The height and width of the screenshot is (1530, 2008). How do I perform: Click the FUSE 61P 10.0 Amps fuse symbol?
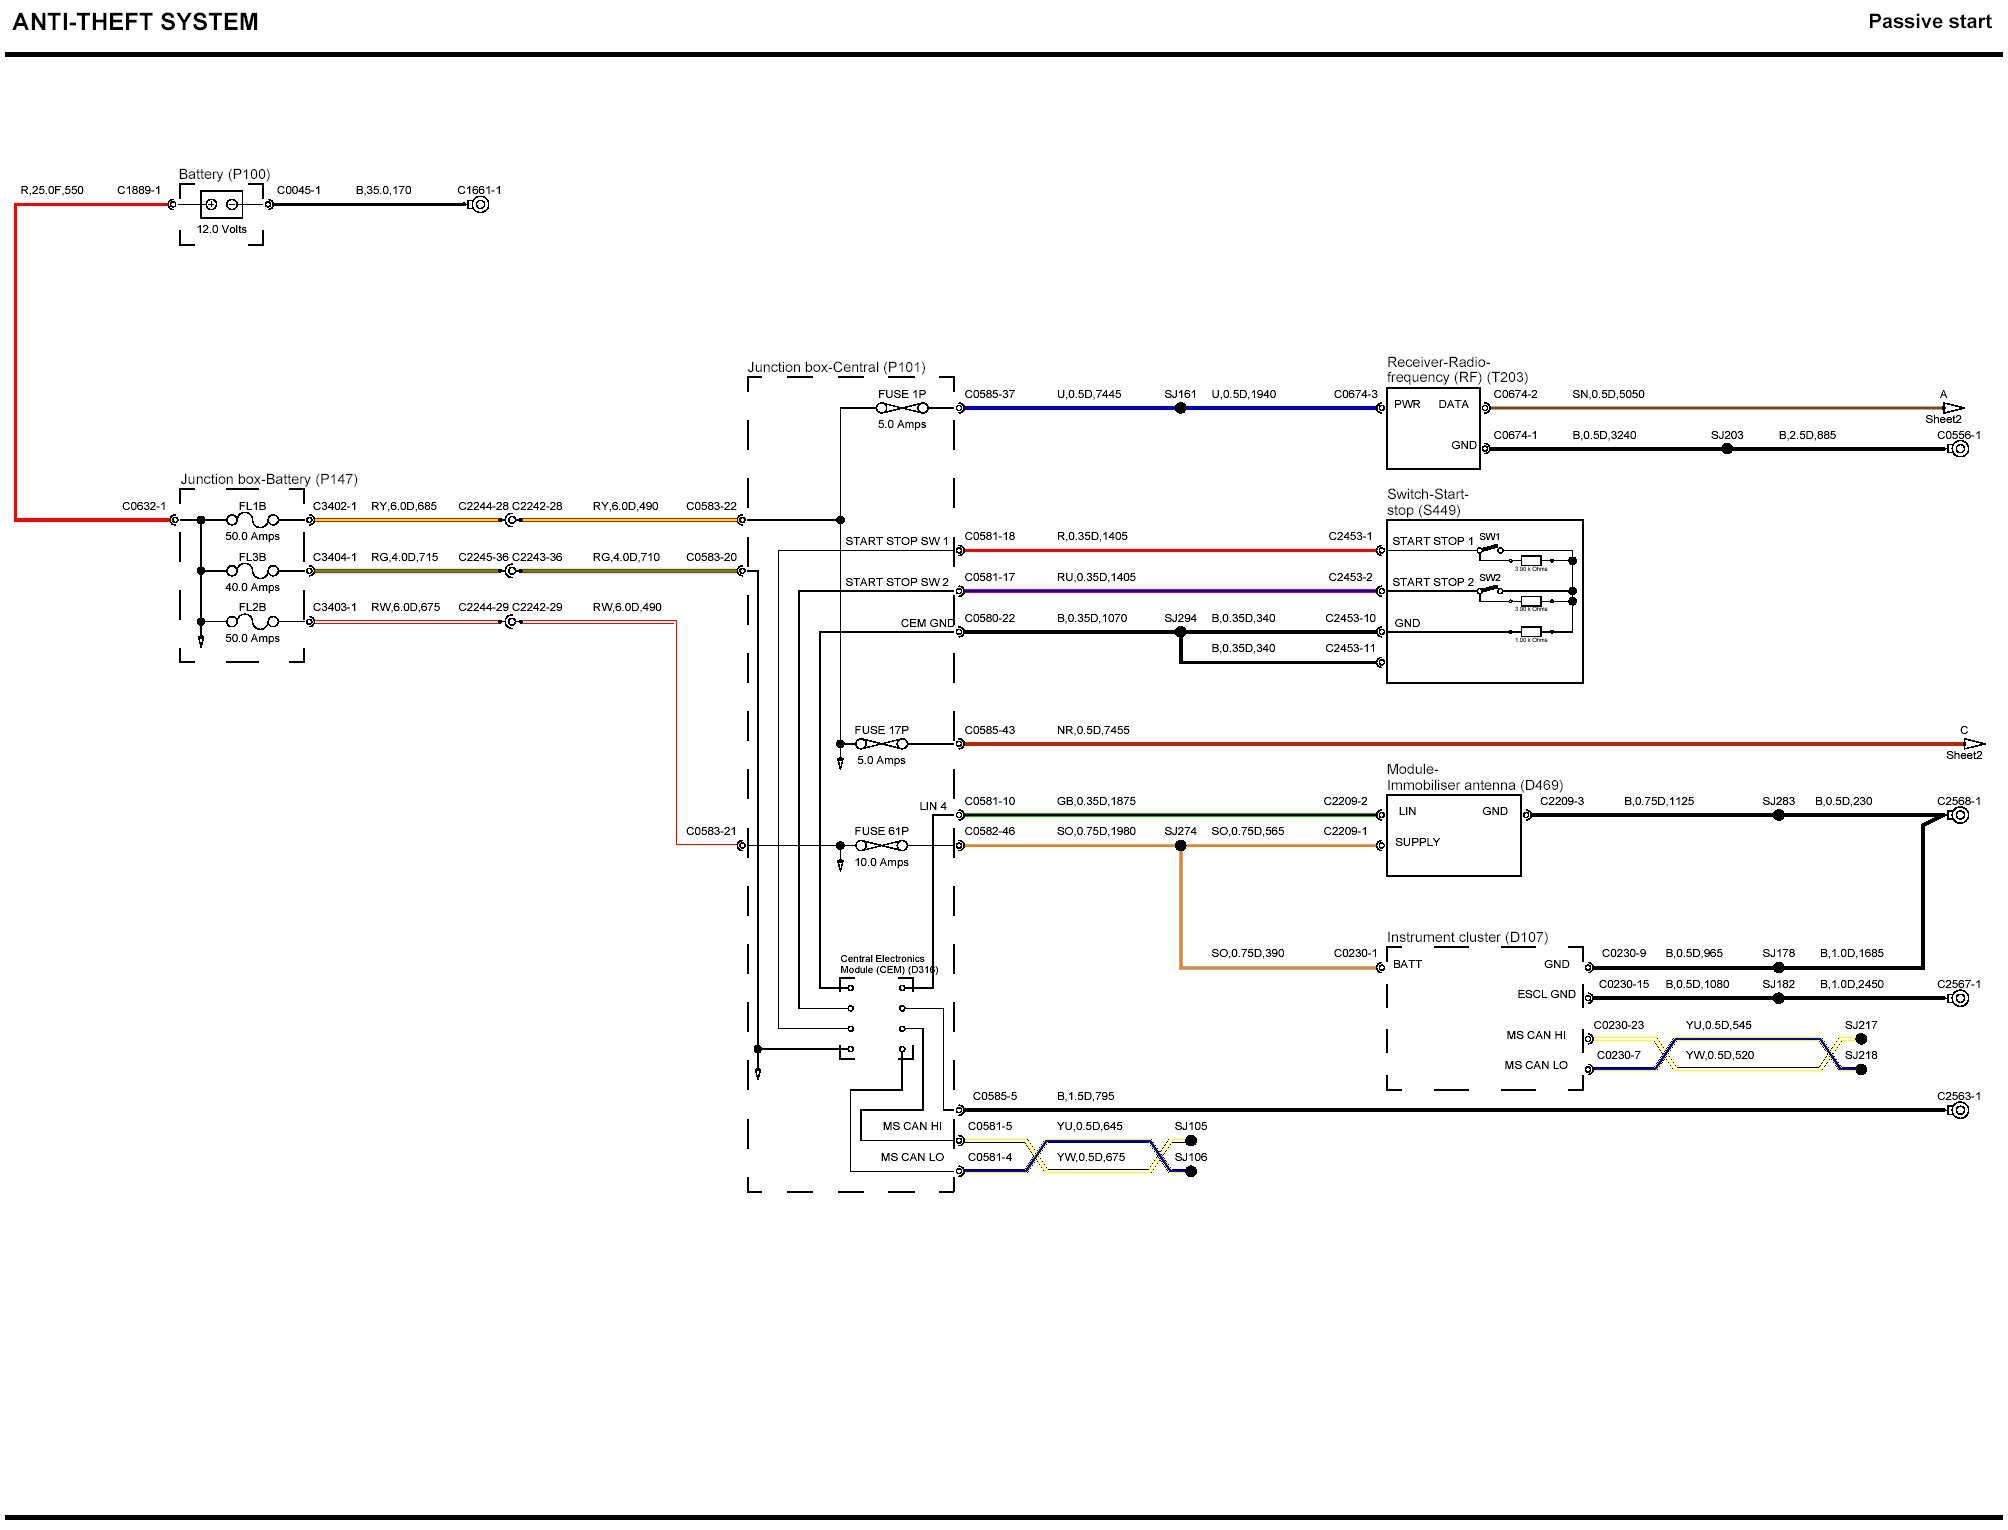880,846
